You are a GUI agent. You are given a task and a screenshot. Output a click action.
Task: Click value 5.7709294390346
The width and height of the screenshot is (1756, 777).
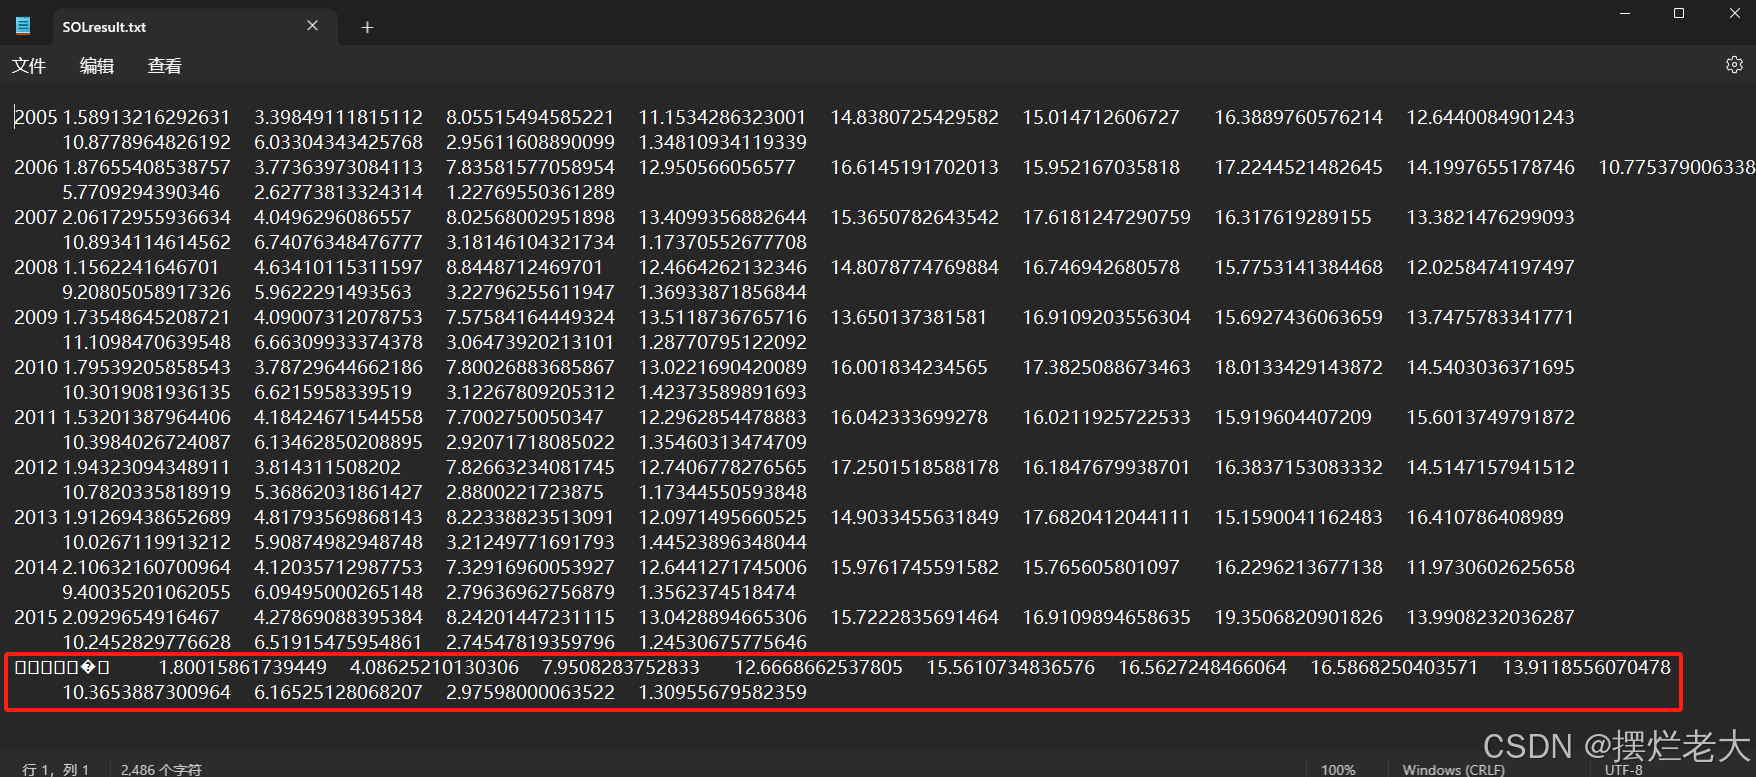click(x=141, y=192)
